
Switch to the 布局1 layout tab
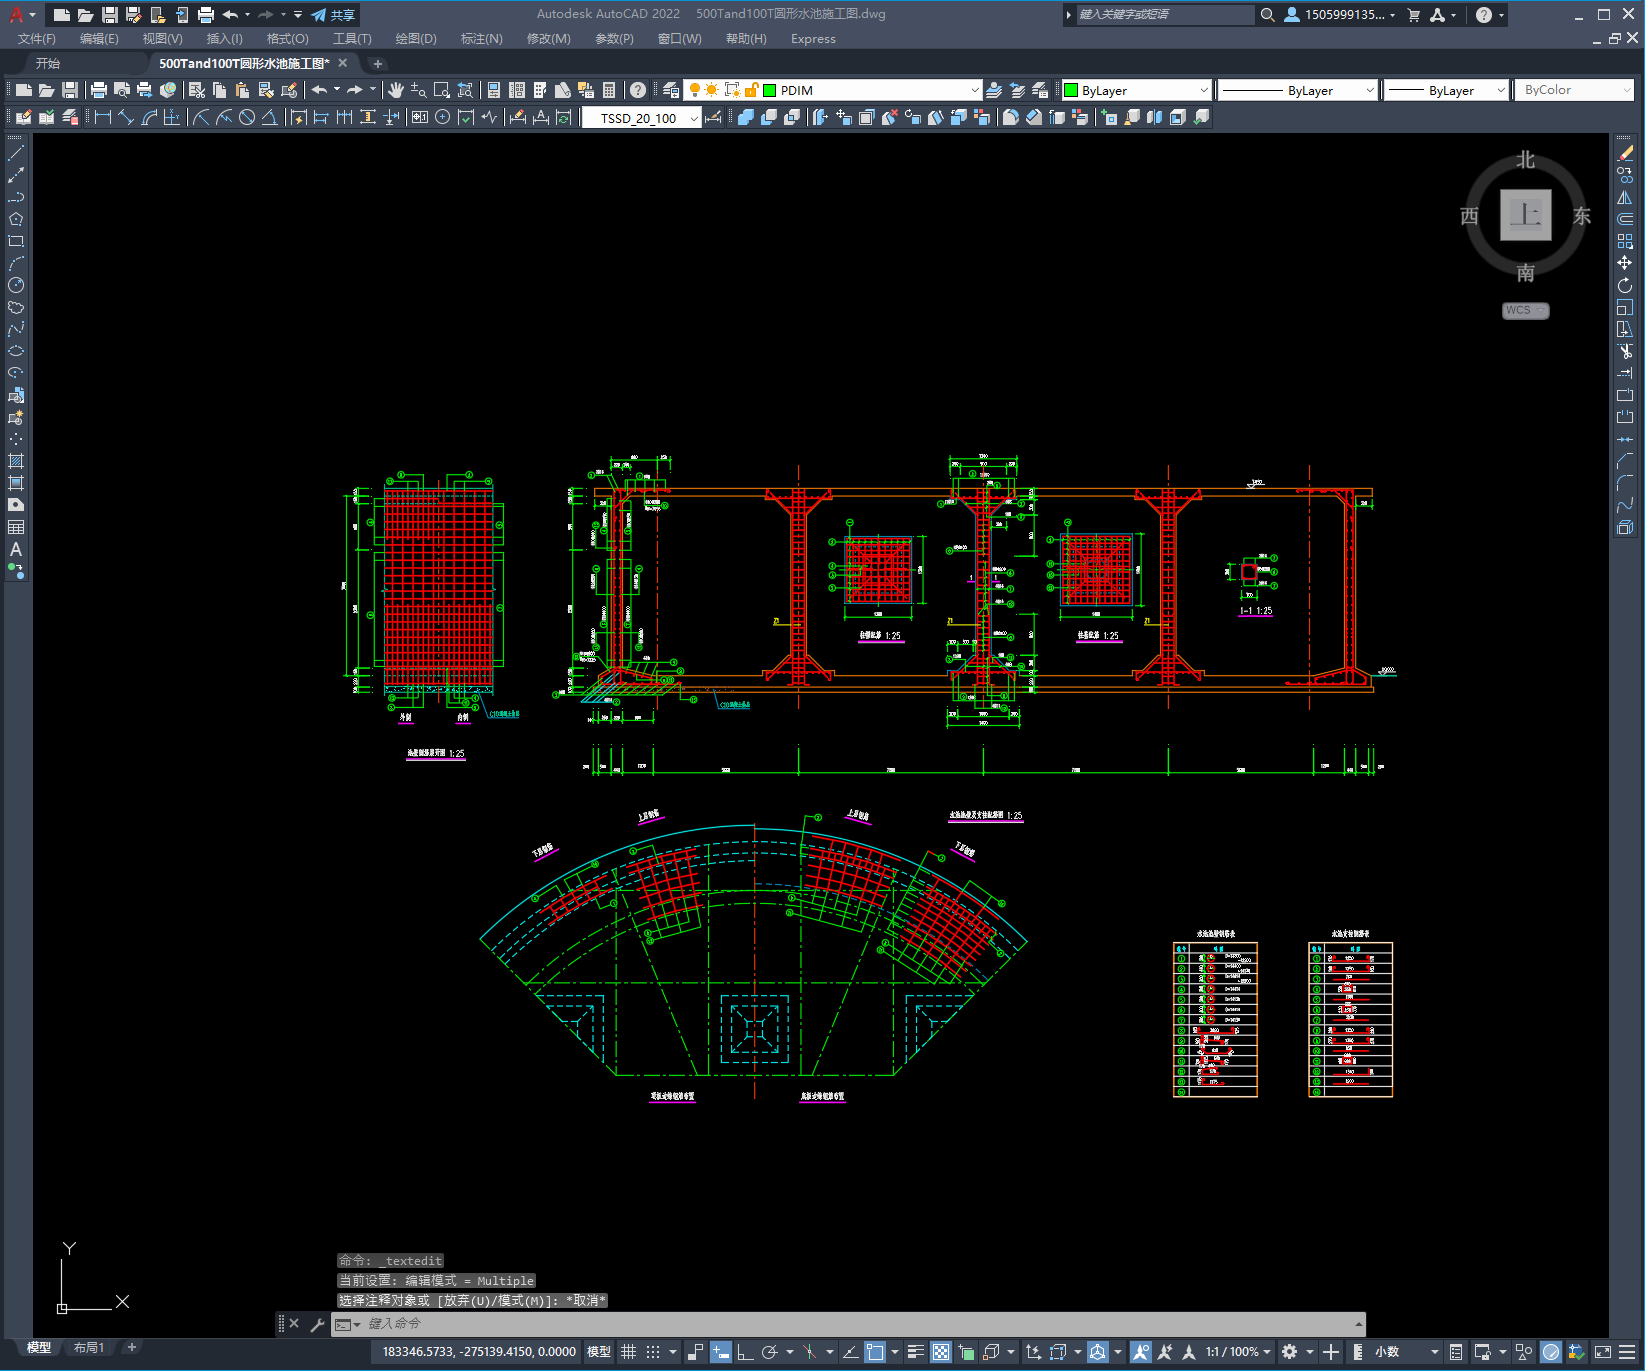point(89,1348)
